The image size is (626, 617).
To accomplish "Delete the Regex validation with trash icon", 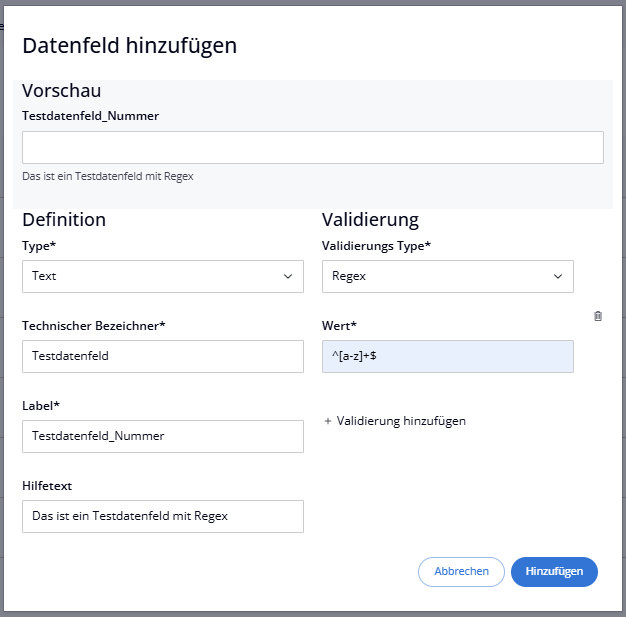I will click(598, 316).
